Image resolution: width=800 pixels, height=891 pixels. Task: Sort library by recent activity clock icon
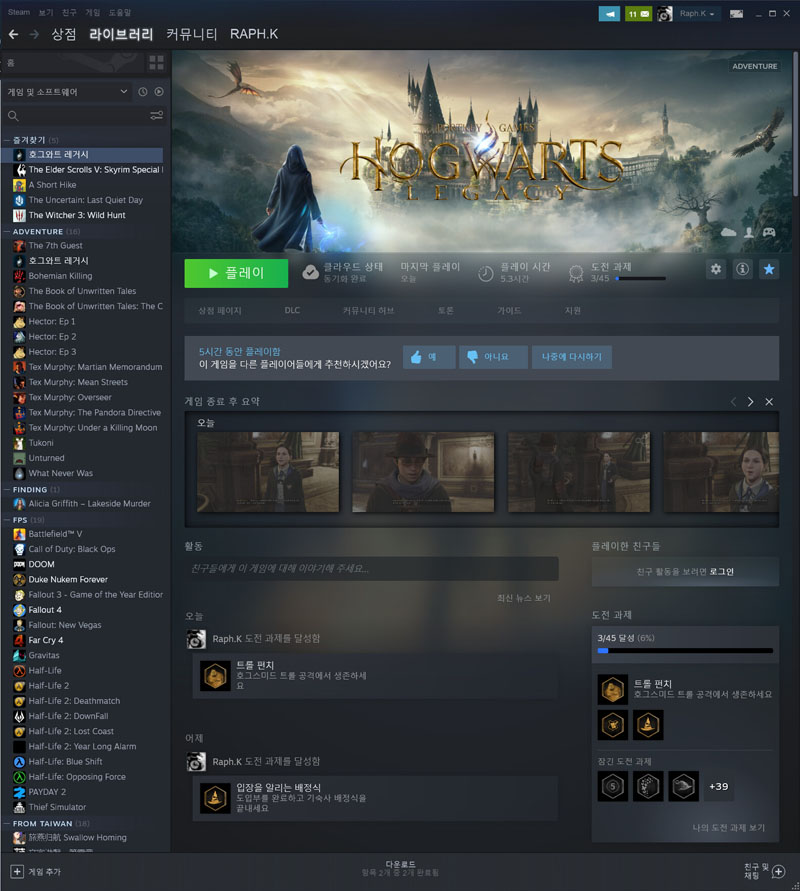point(143,91)
